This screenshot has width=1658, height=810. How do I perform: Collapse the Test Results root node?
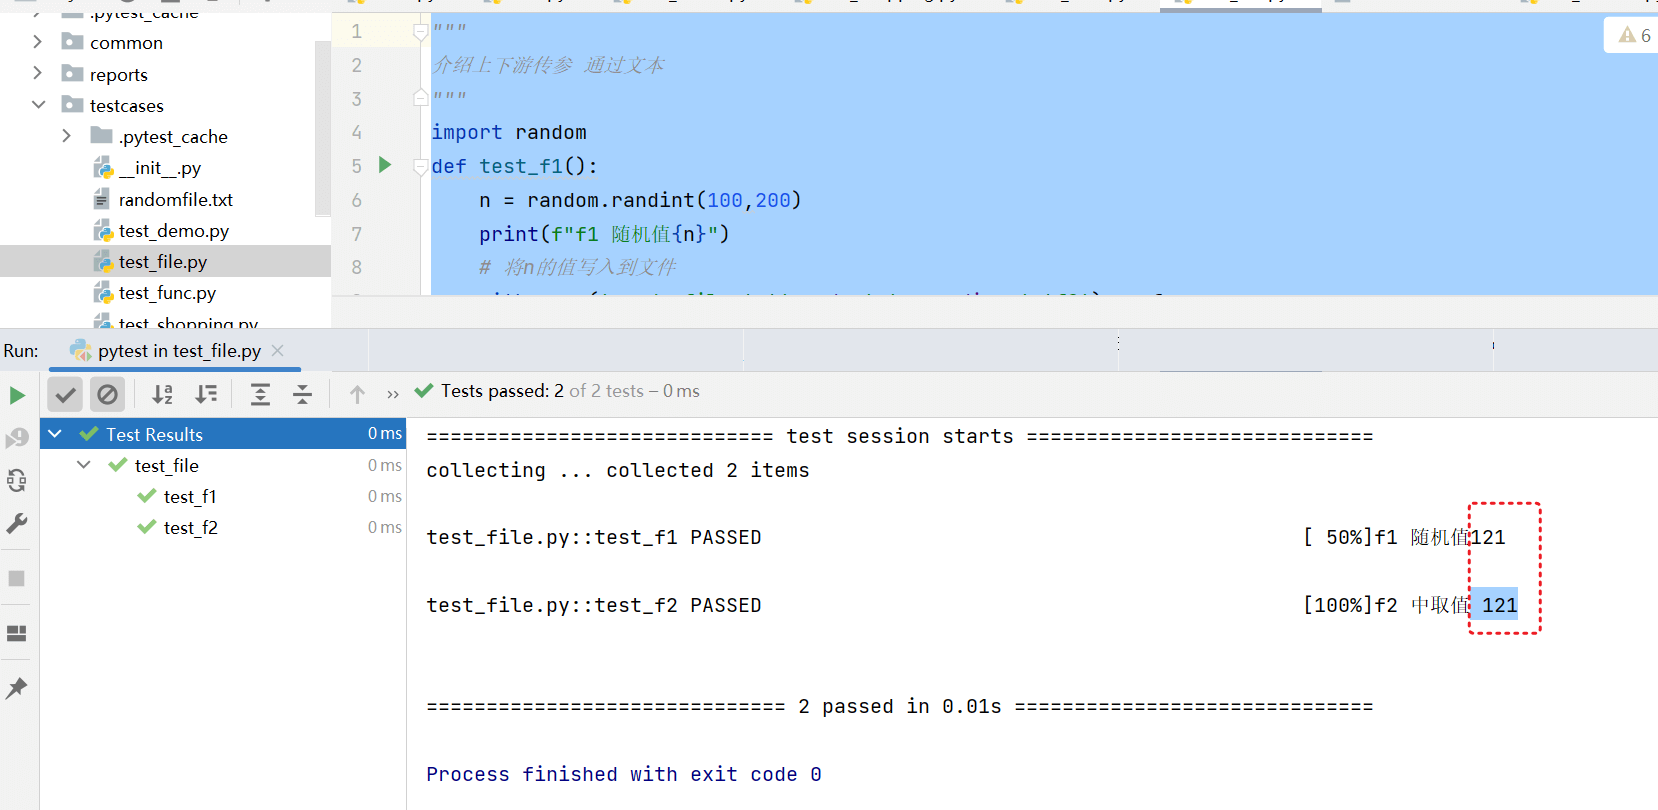(x=55, y=434)
